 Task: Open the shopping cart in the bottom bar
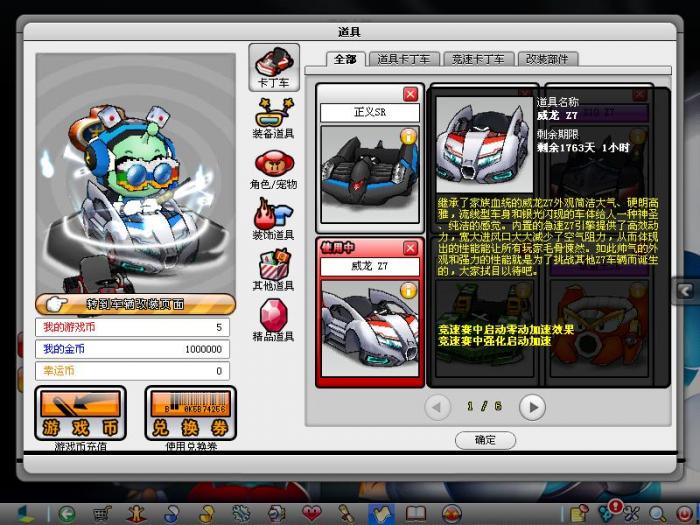pyautogui.click(x=102, y=514)
